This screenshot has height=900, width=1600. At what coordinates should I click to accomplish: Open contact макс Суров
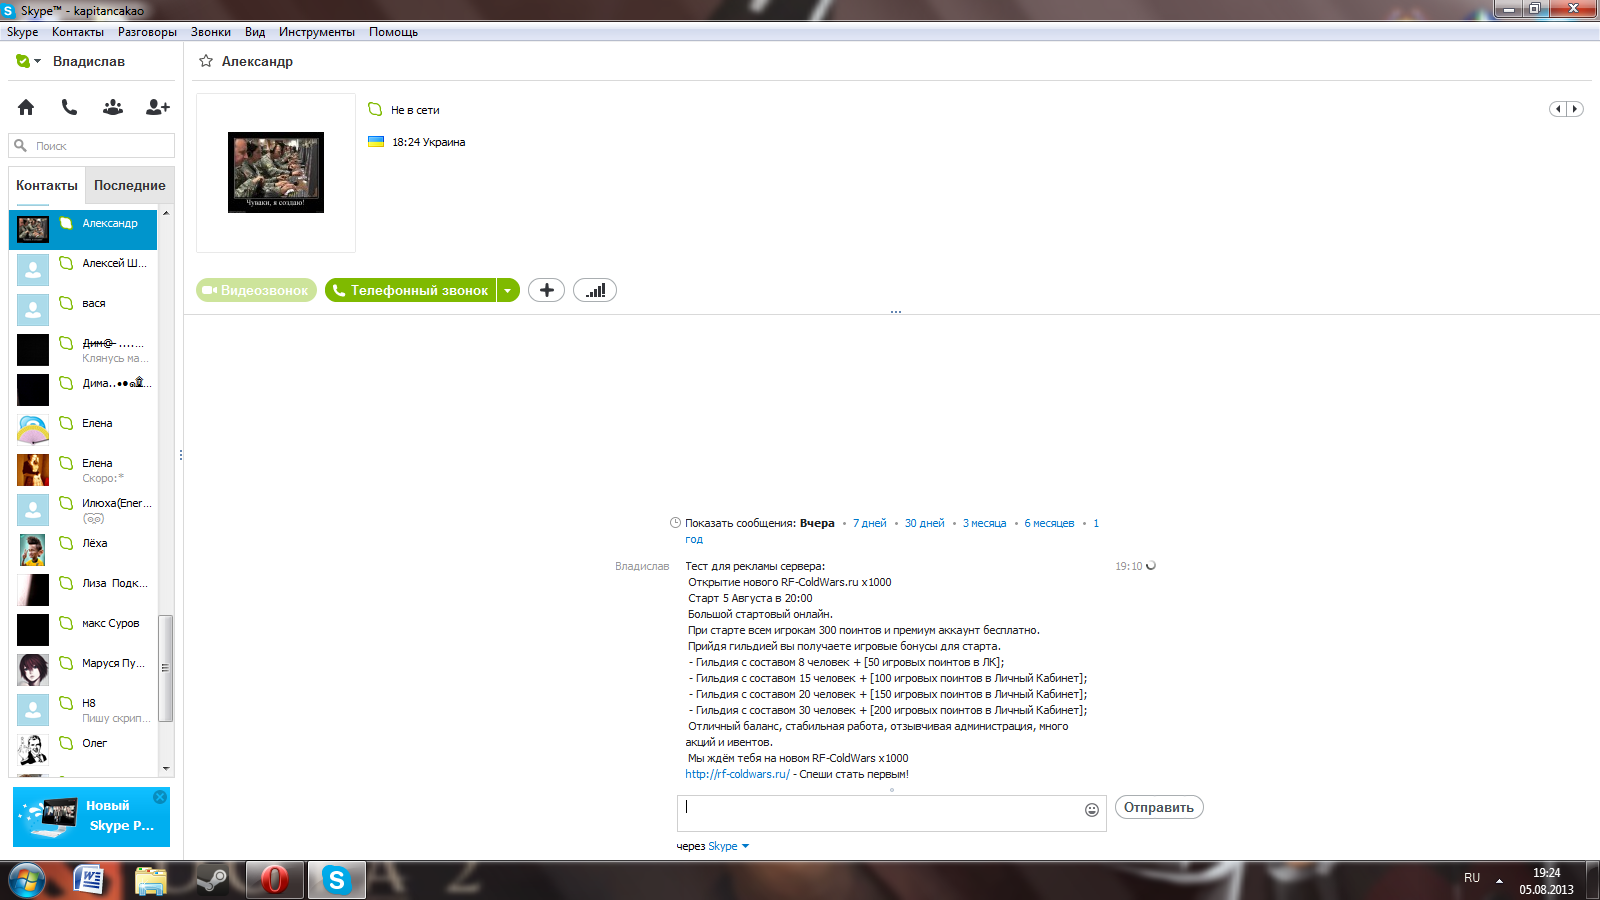83,629
